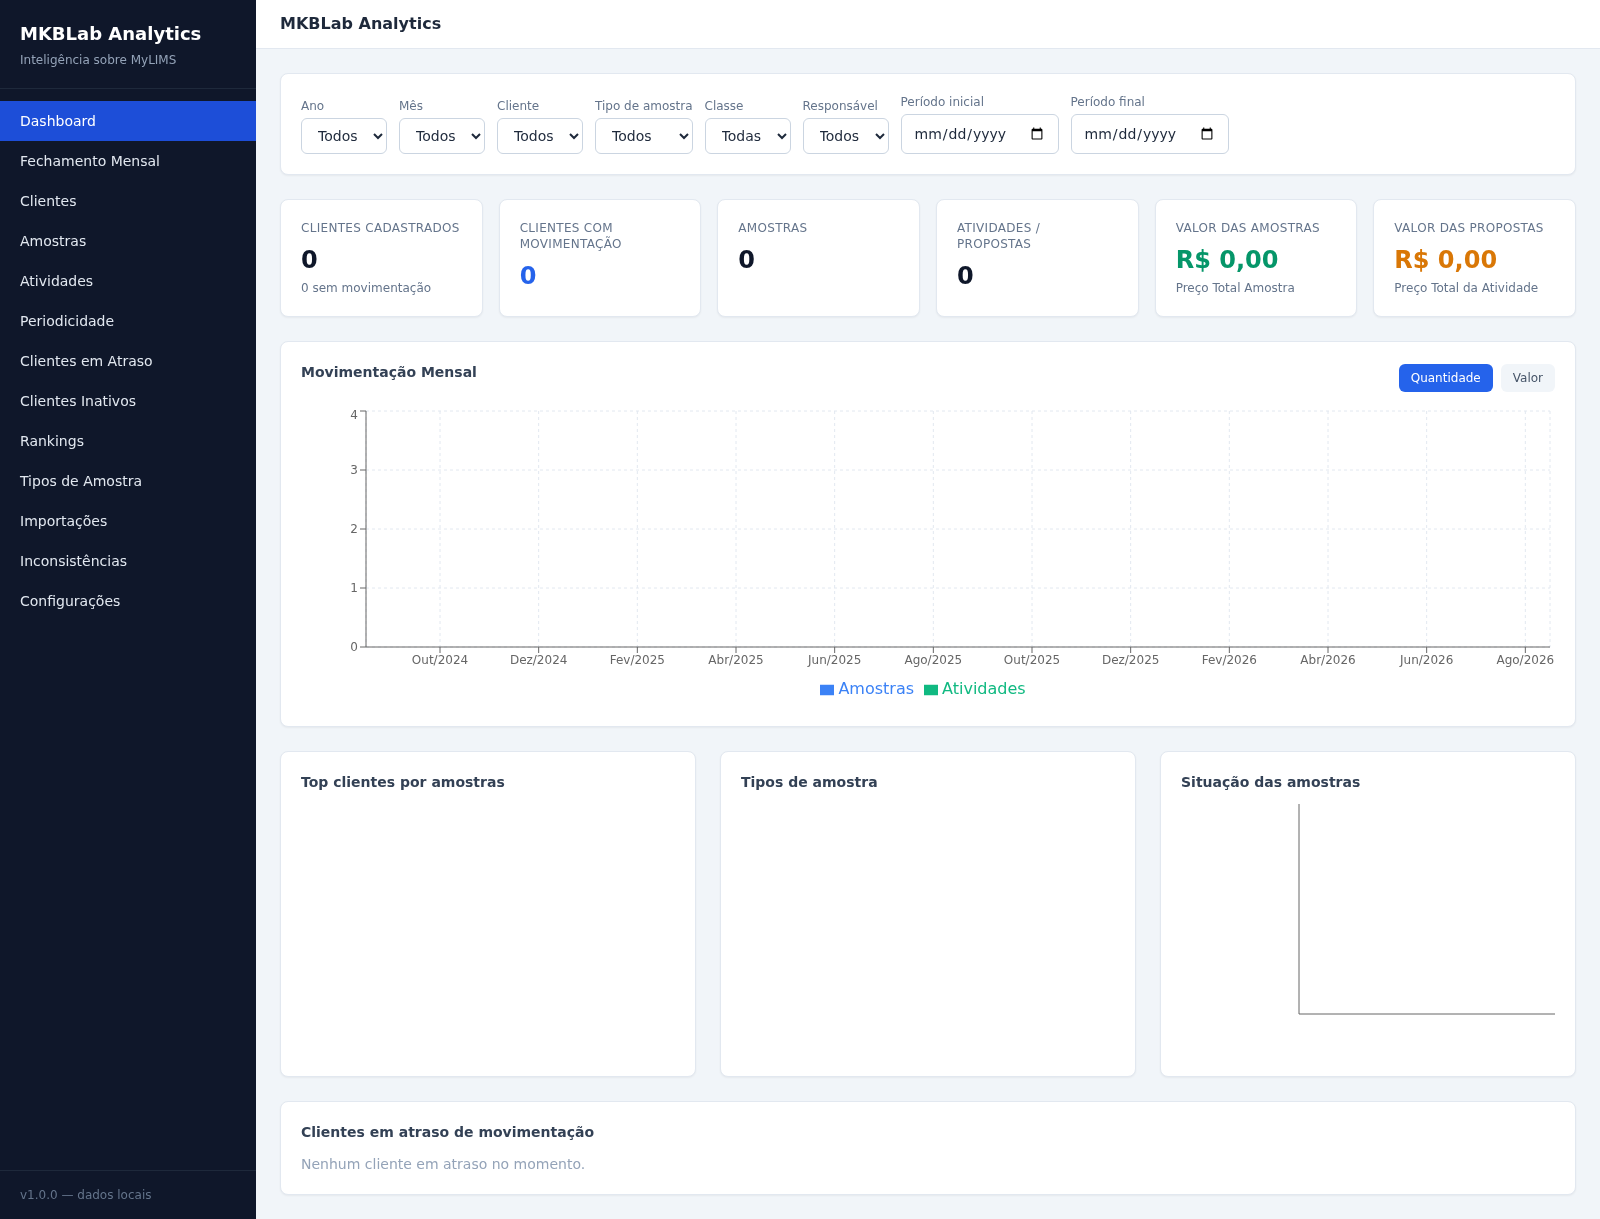Click the Período final date field

tap(1150, 134)
